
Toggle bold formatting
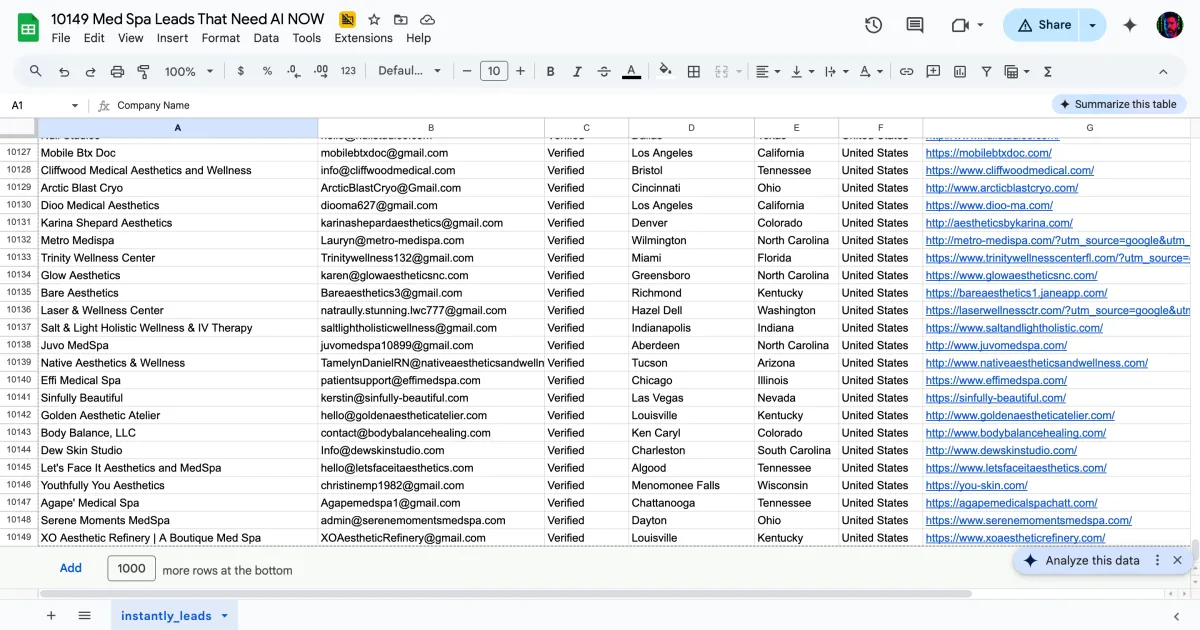point(550,71)
